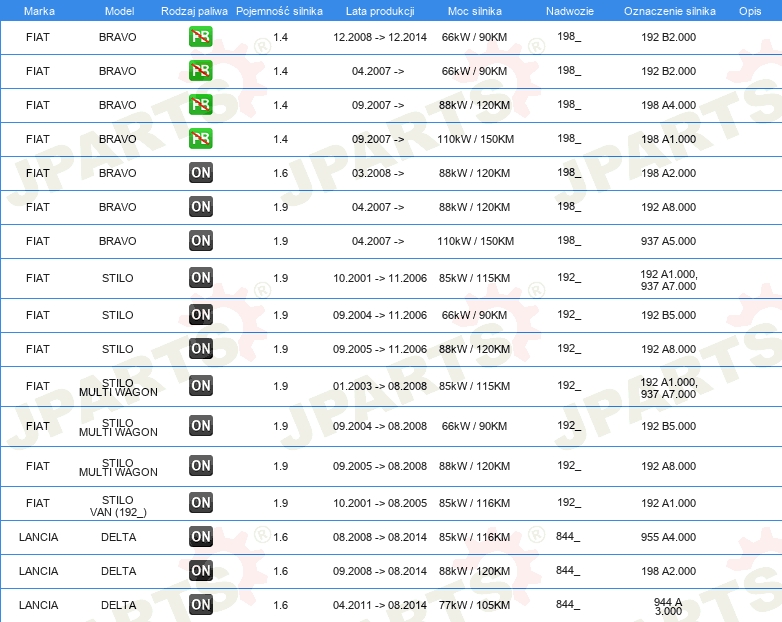Screen dimensions: 782x622
Task: Select the date range 10.2001 -> 11.2006
Action: [x=380, y=278]
